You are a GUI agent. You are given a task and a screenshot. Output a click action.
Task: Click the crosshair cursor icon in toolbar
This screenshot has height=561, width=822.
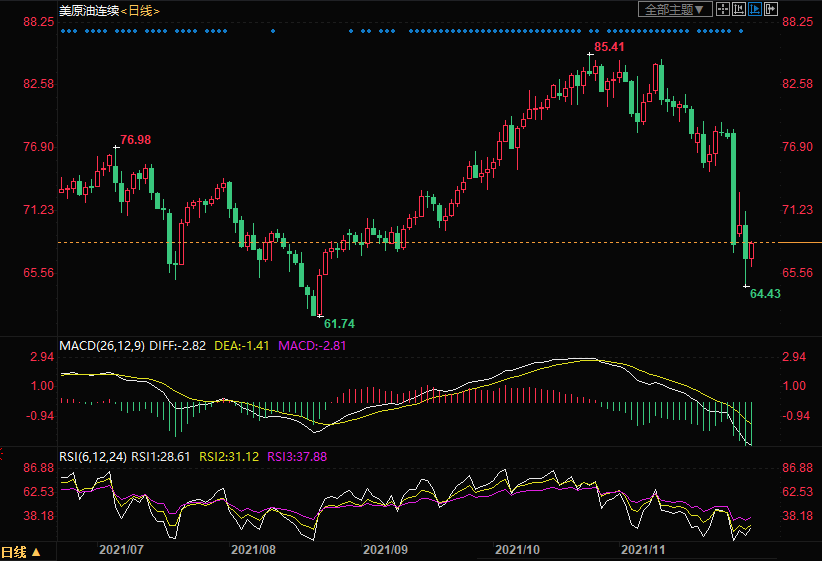tap(725, 9)
